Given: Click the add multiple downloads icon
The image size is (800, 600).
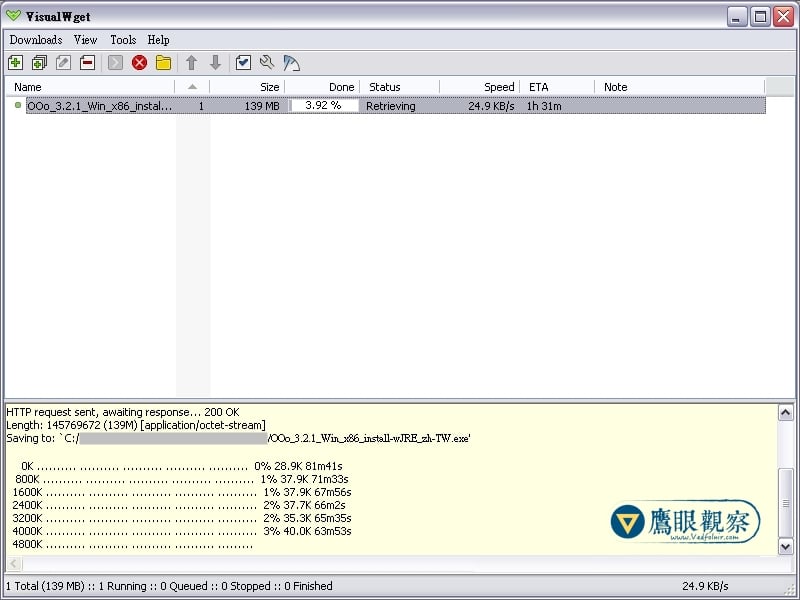Looking at the screenshot, I should [39, 63].
